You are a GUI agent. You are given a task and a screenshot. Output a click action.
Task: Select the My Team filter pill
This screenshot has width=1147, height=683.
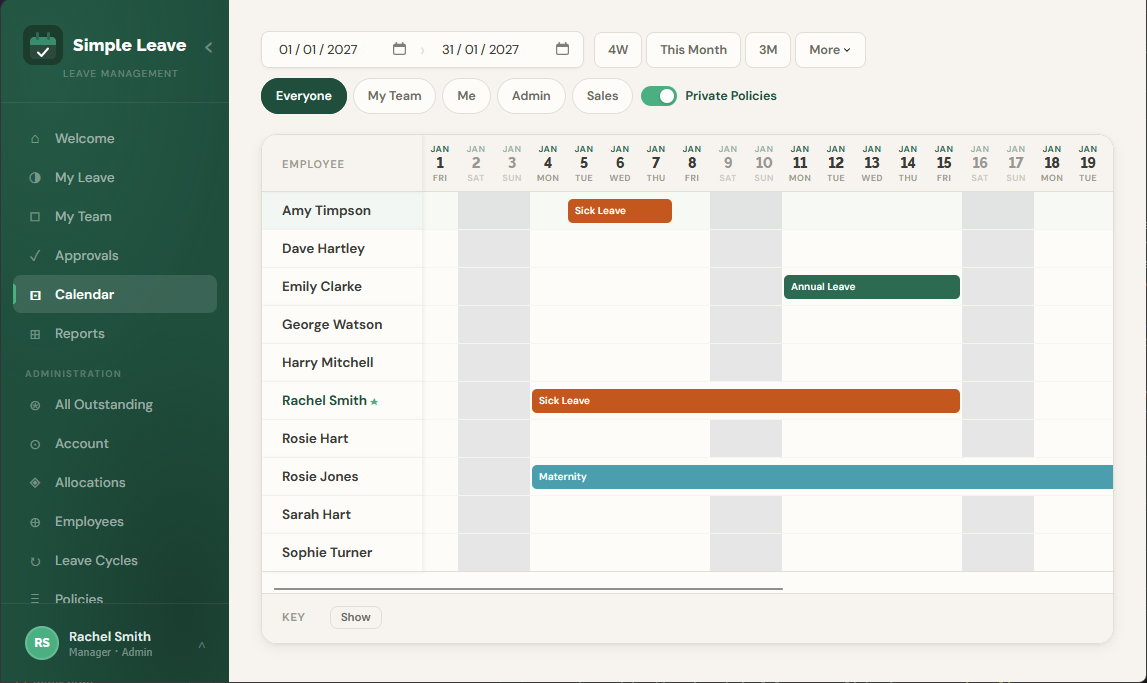(x=394, y=96)
